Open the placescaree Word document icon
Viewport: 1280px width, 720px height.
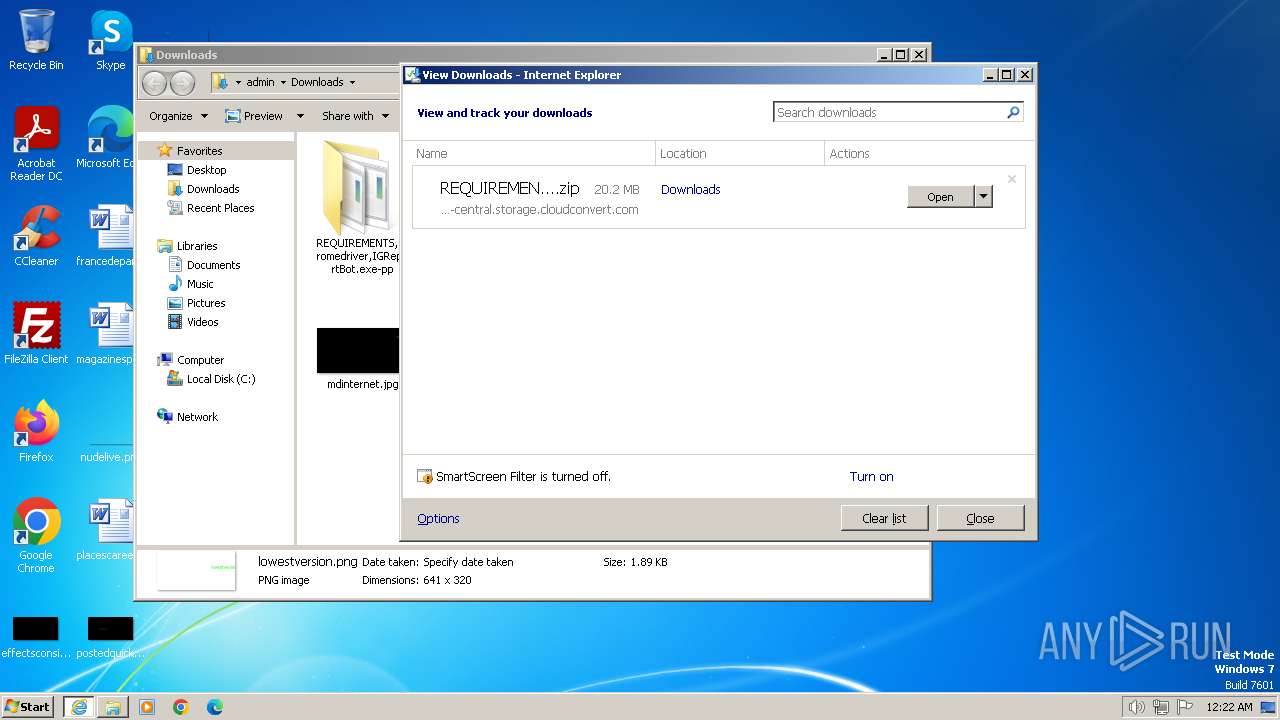click(x=105, y=530)
